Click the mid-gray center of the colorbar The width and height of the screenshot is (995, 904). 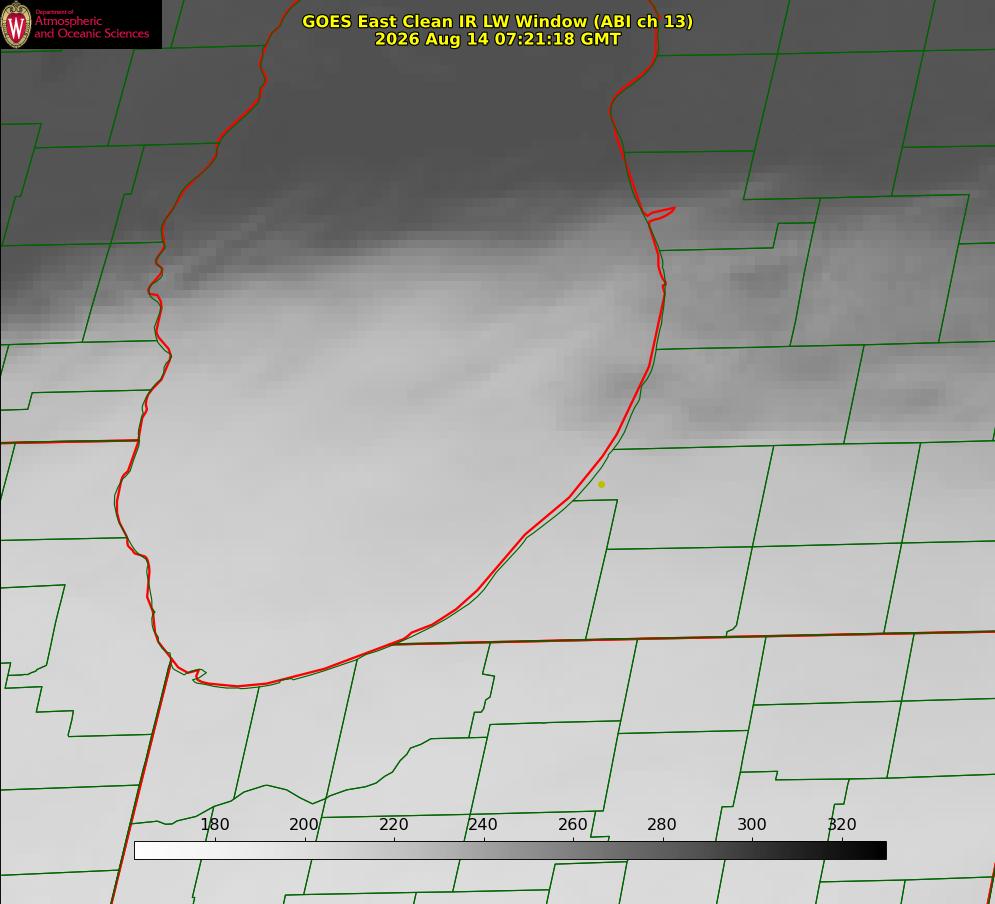(510, 851)
